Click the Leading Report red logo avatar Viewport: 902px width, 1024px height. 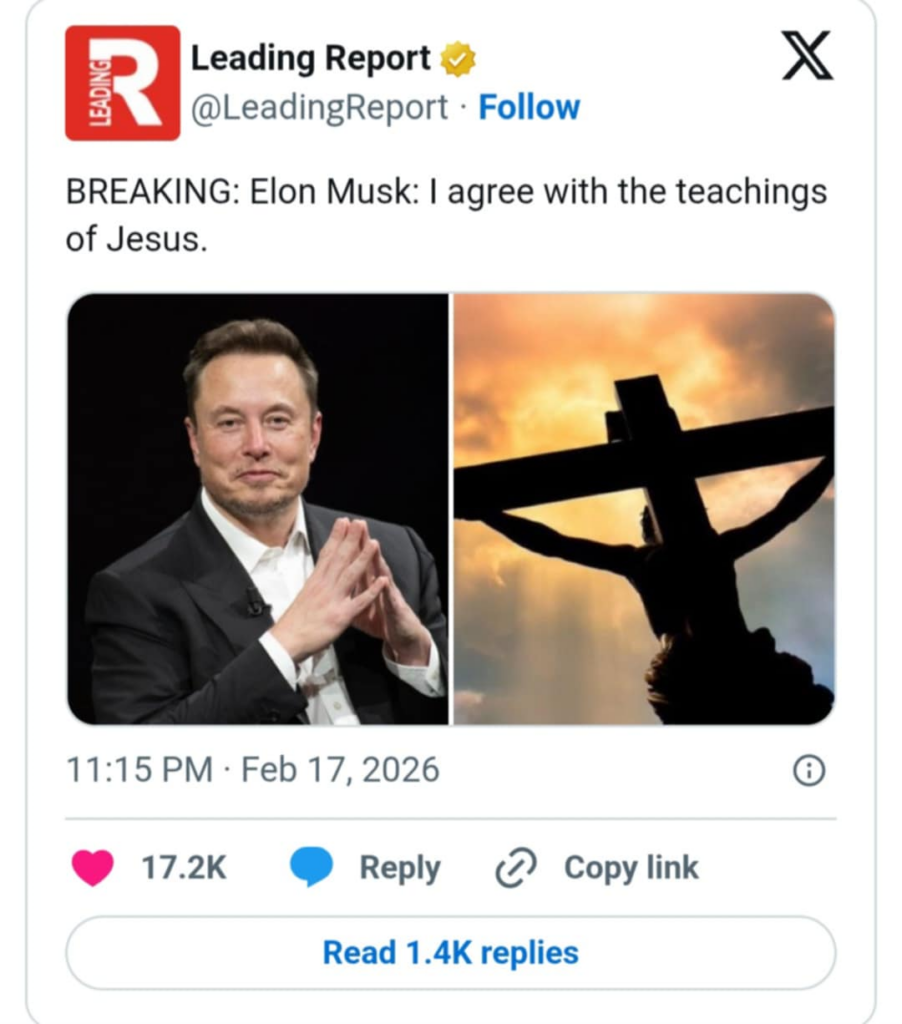(x=122, y=83)
